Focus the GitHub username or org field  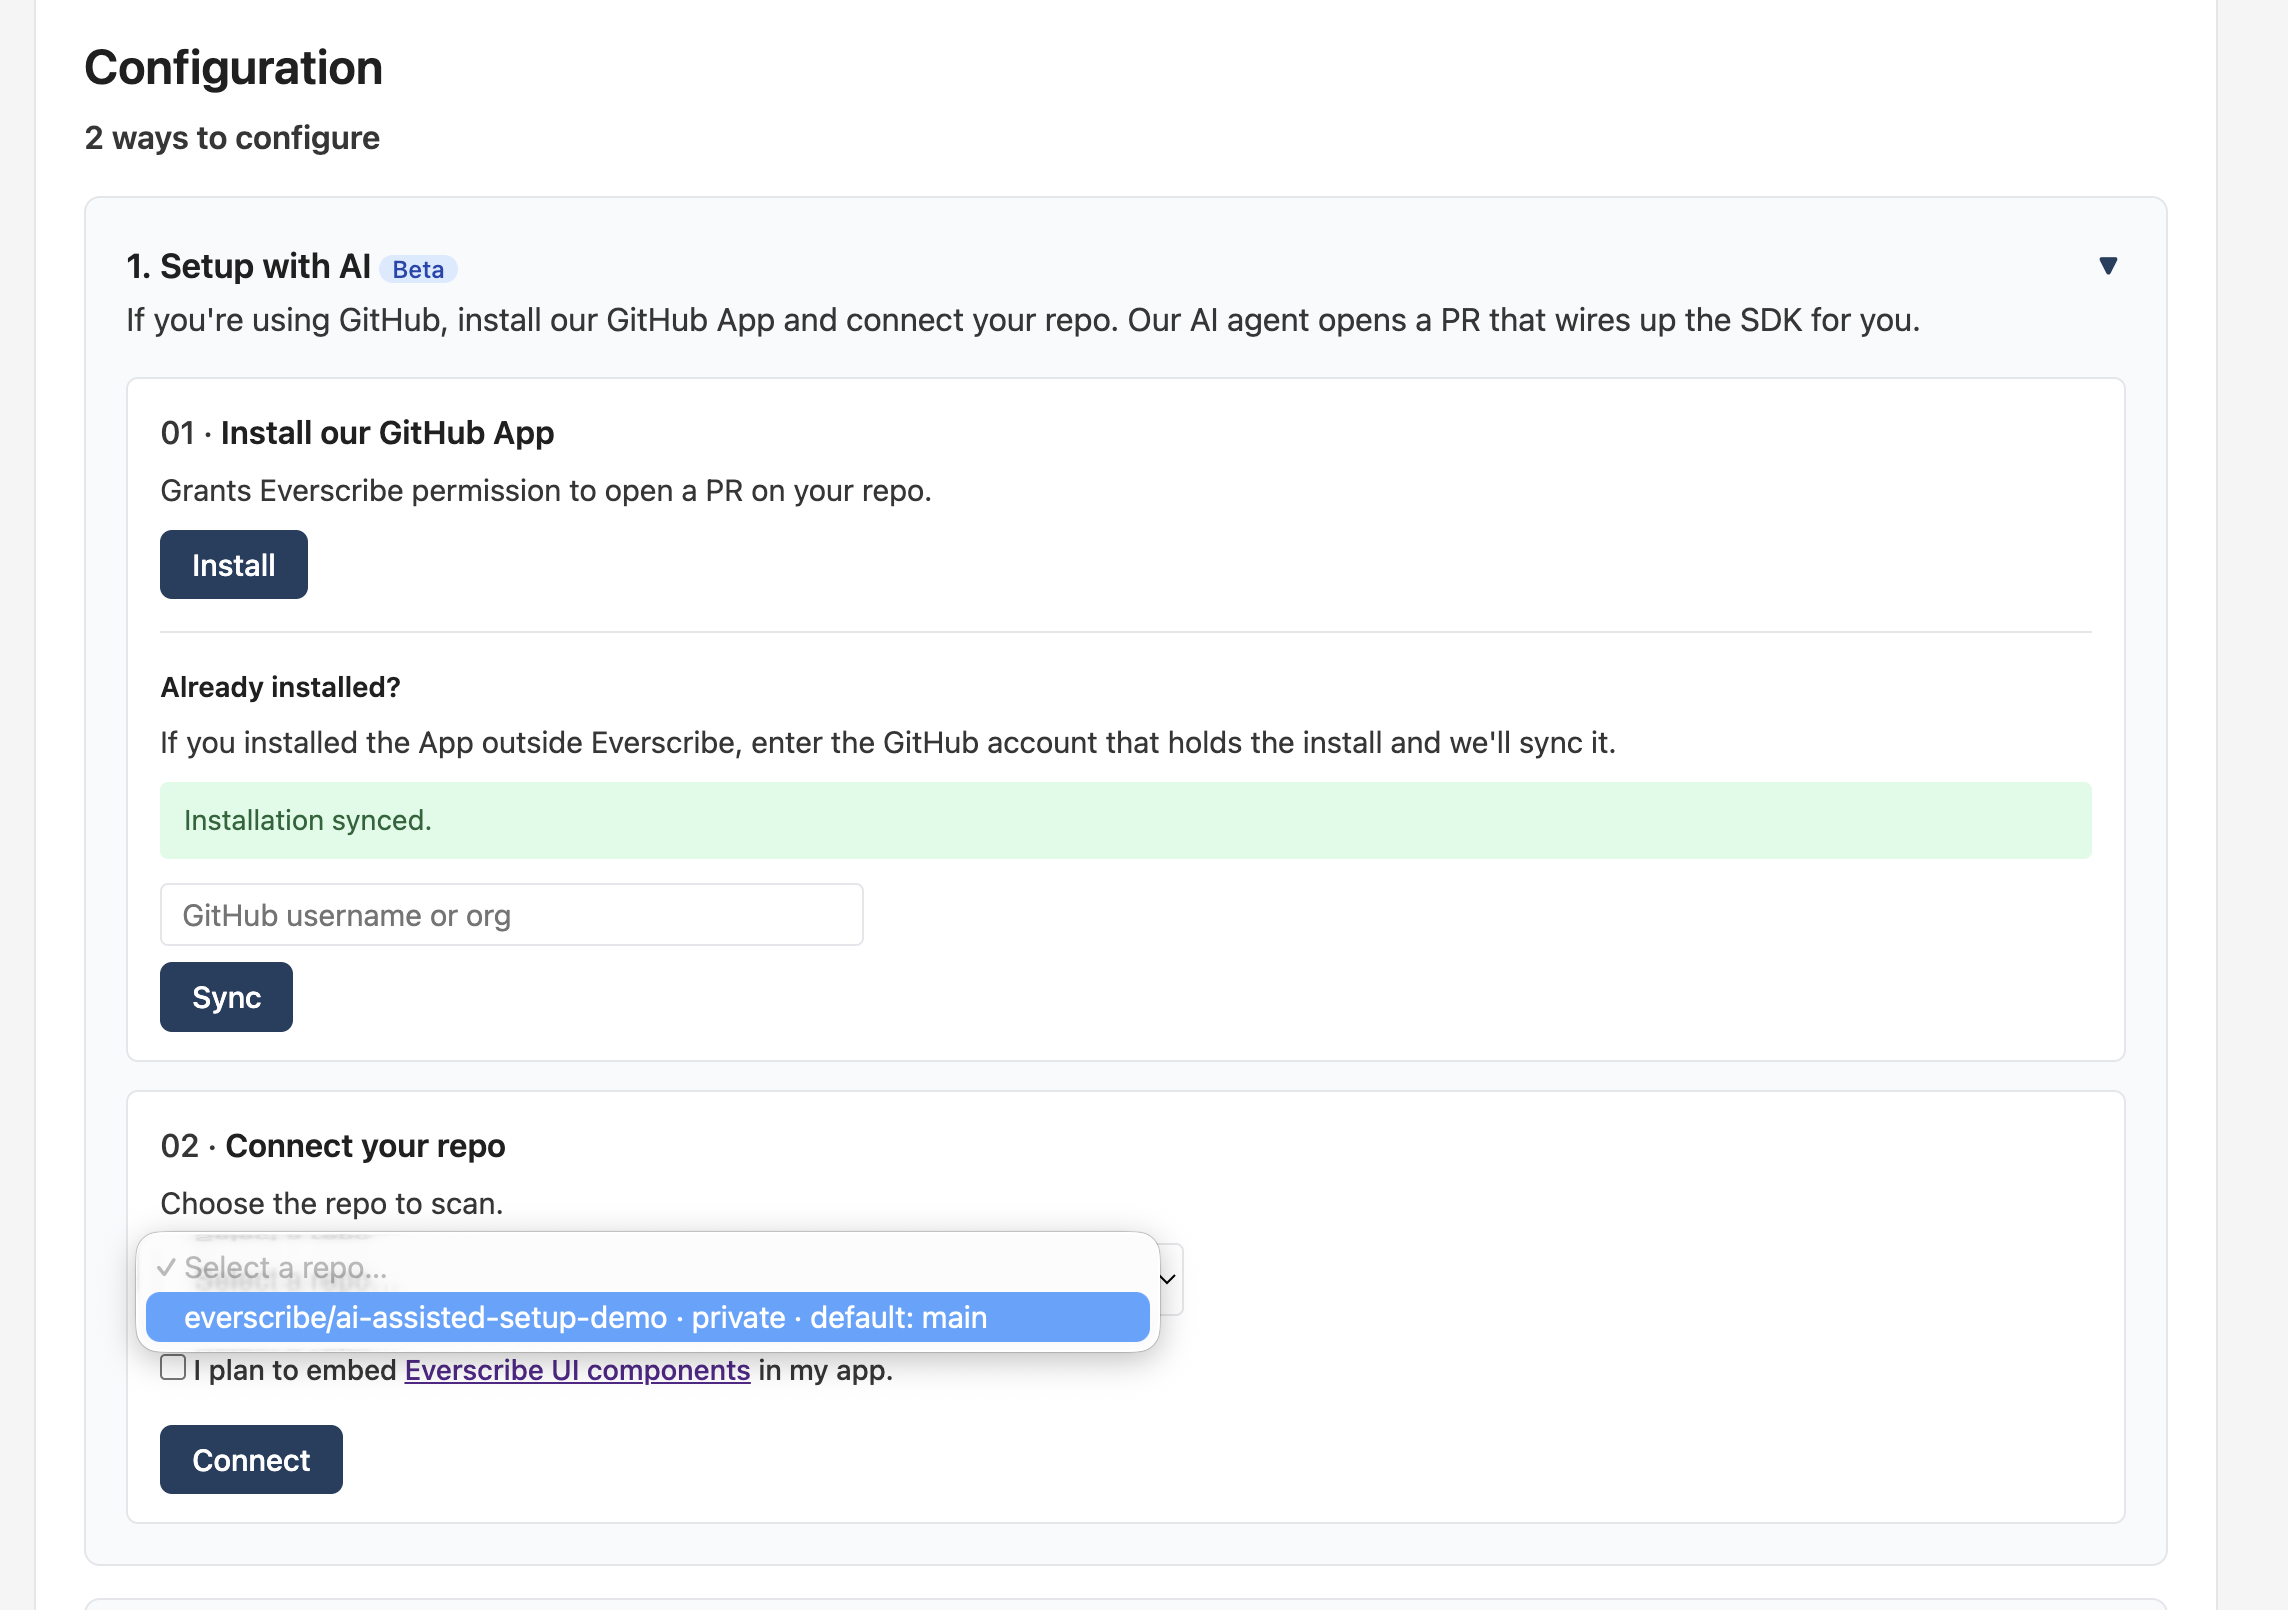coord(511,914)
